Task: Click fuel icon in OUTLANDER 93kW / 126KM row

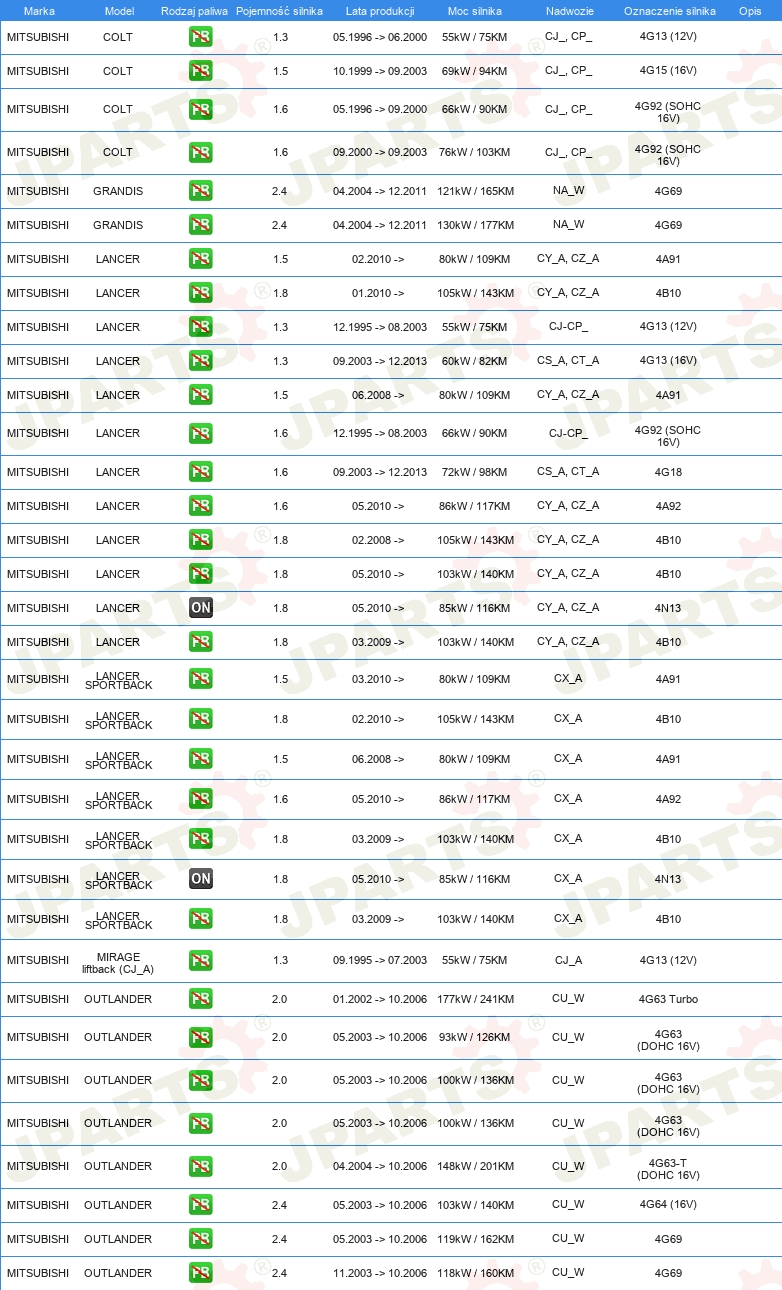Action: 201,1037
